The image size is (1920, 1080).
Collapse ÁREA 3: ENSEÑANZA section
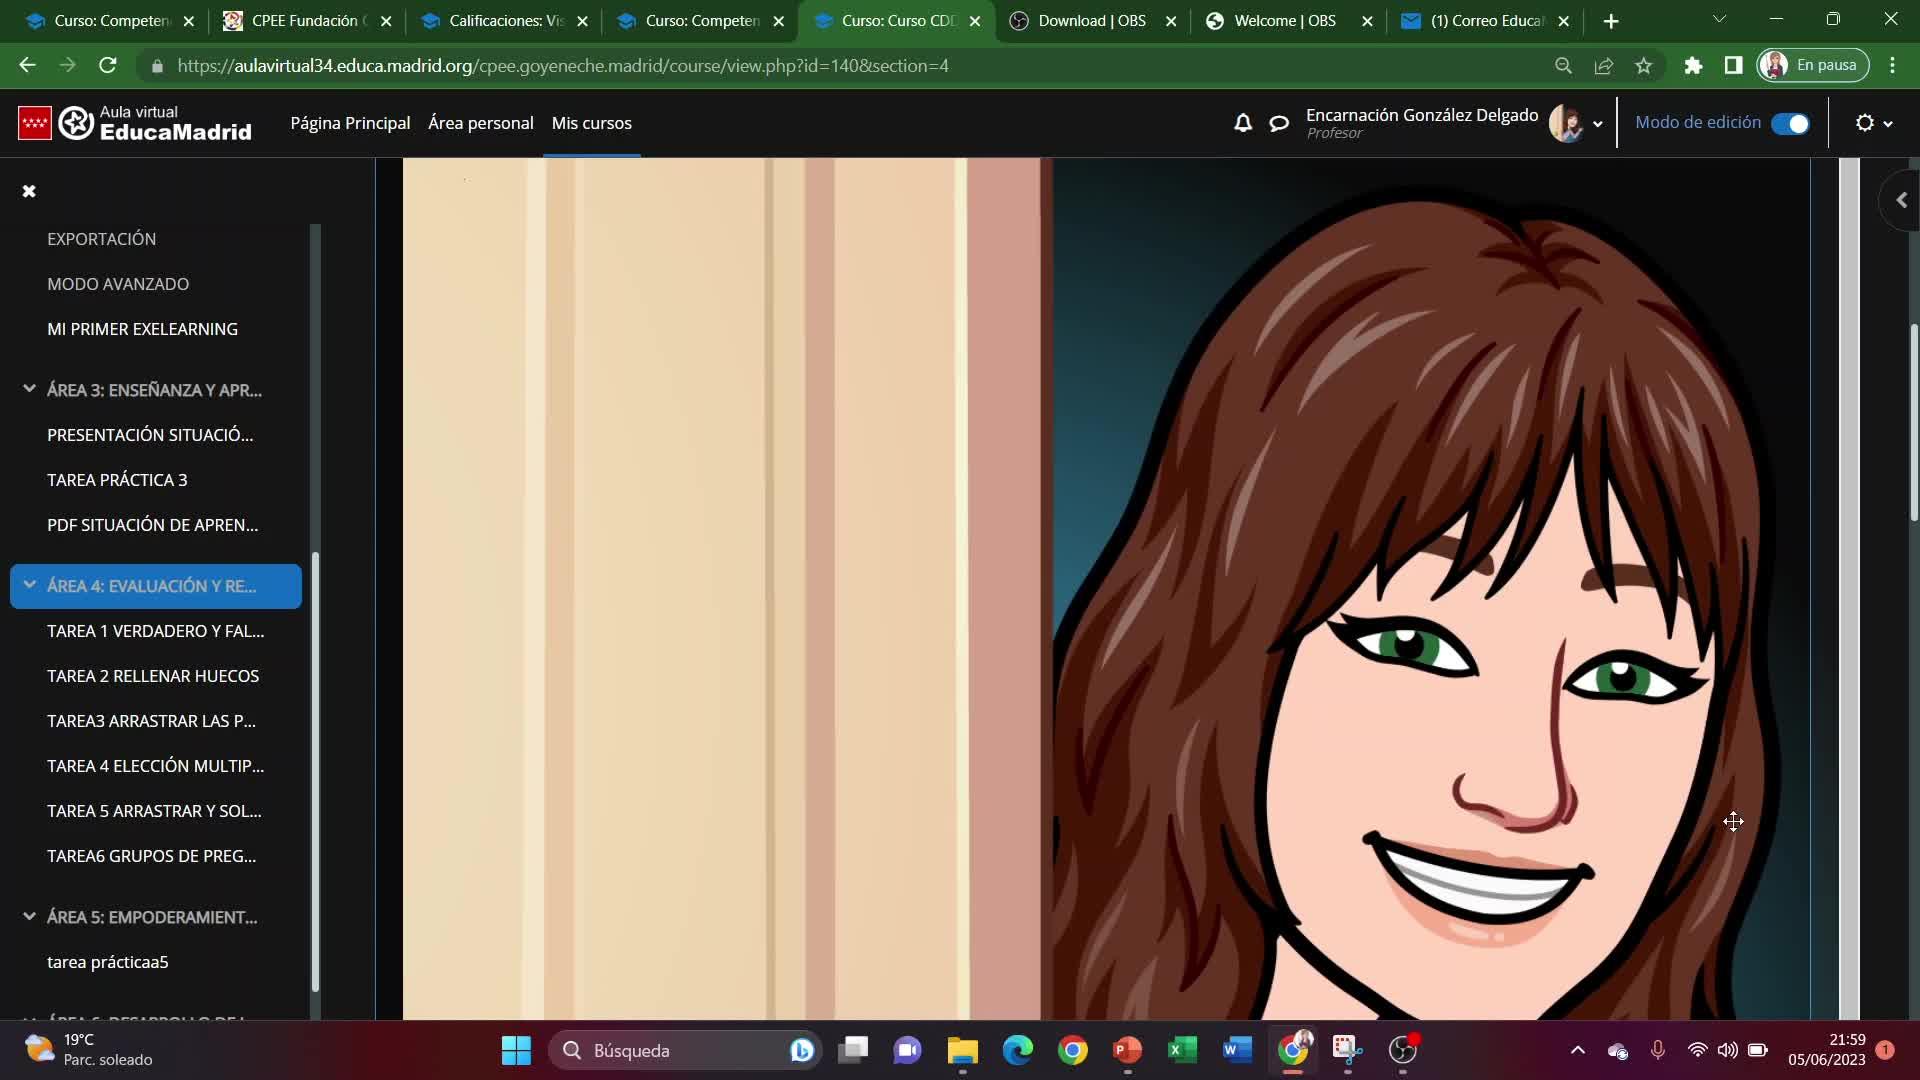coord(29,389)
